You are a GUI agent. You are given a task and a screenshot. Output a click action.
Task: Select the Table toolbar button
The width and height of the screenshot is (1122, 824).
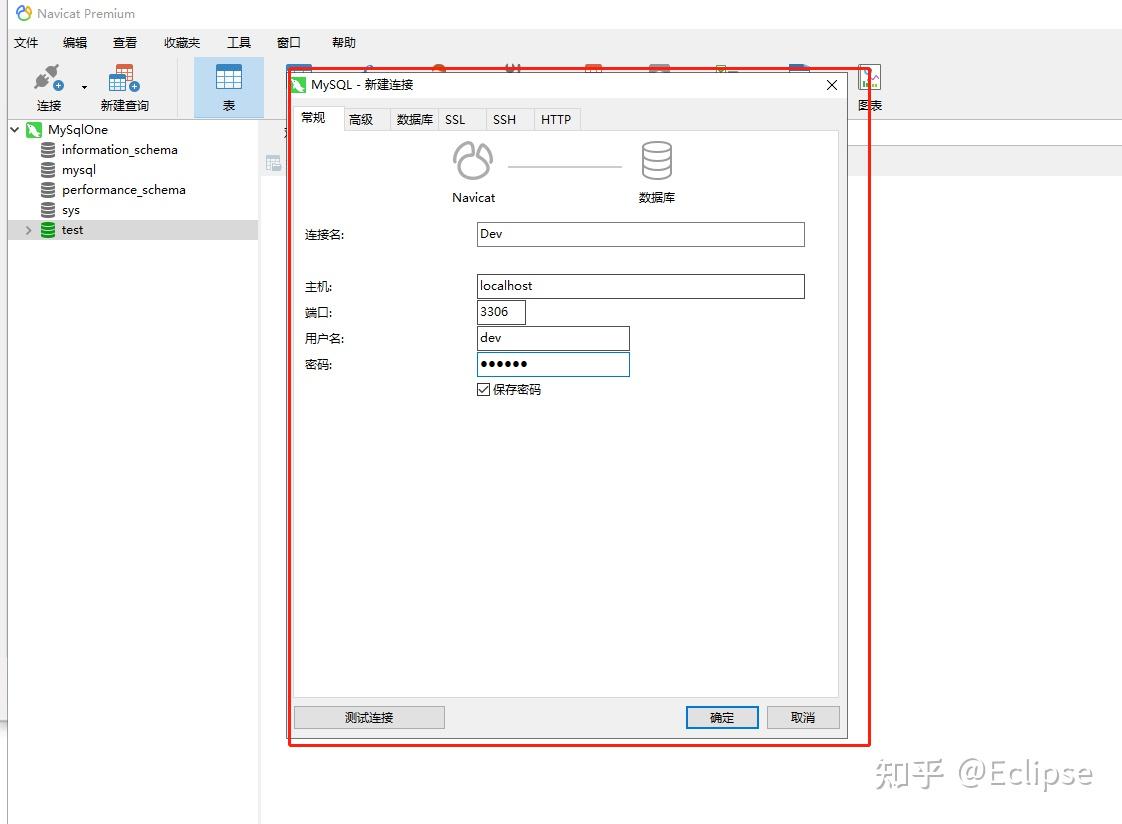[x=229, y=87]
